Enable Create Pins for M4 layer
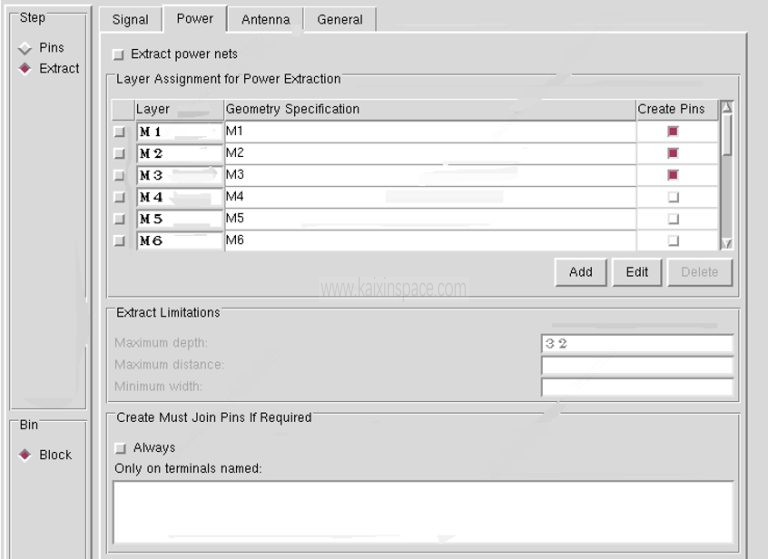768x559 pixels. (x=673, y=197)
